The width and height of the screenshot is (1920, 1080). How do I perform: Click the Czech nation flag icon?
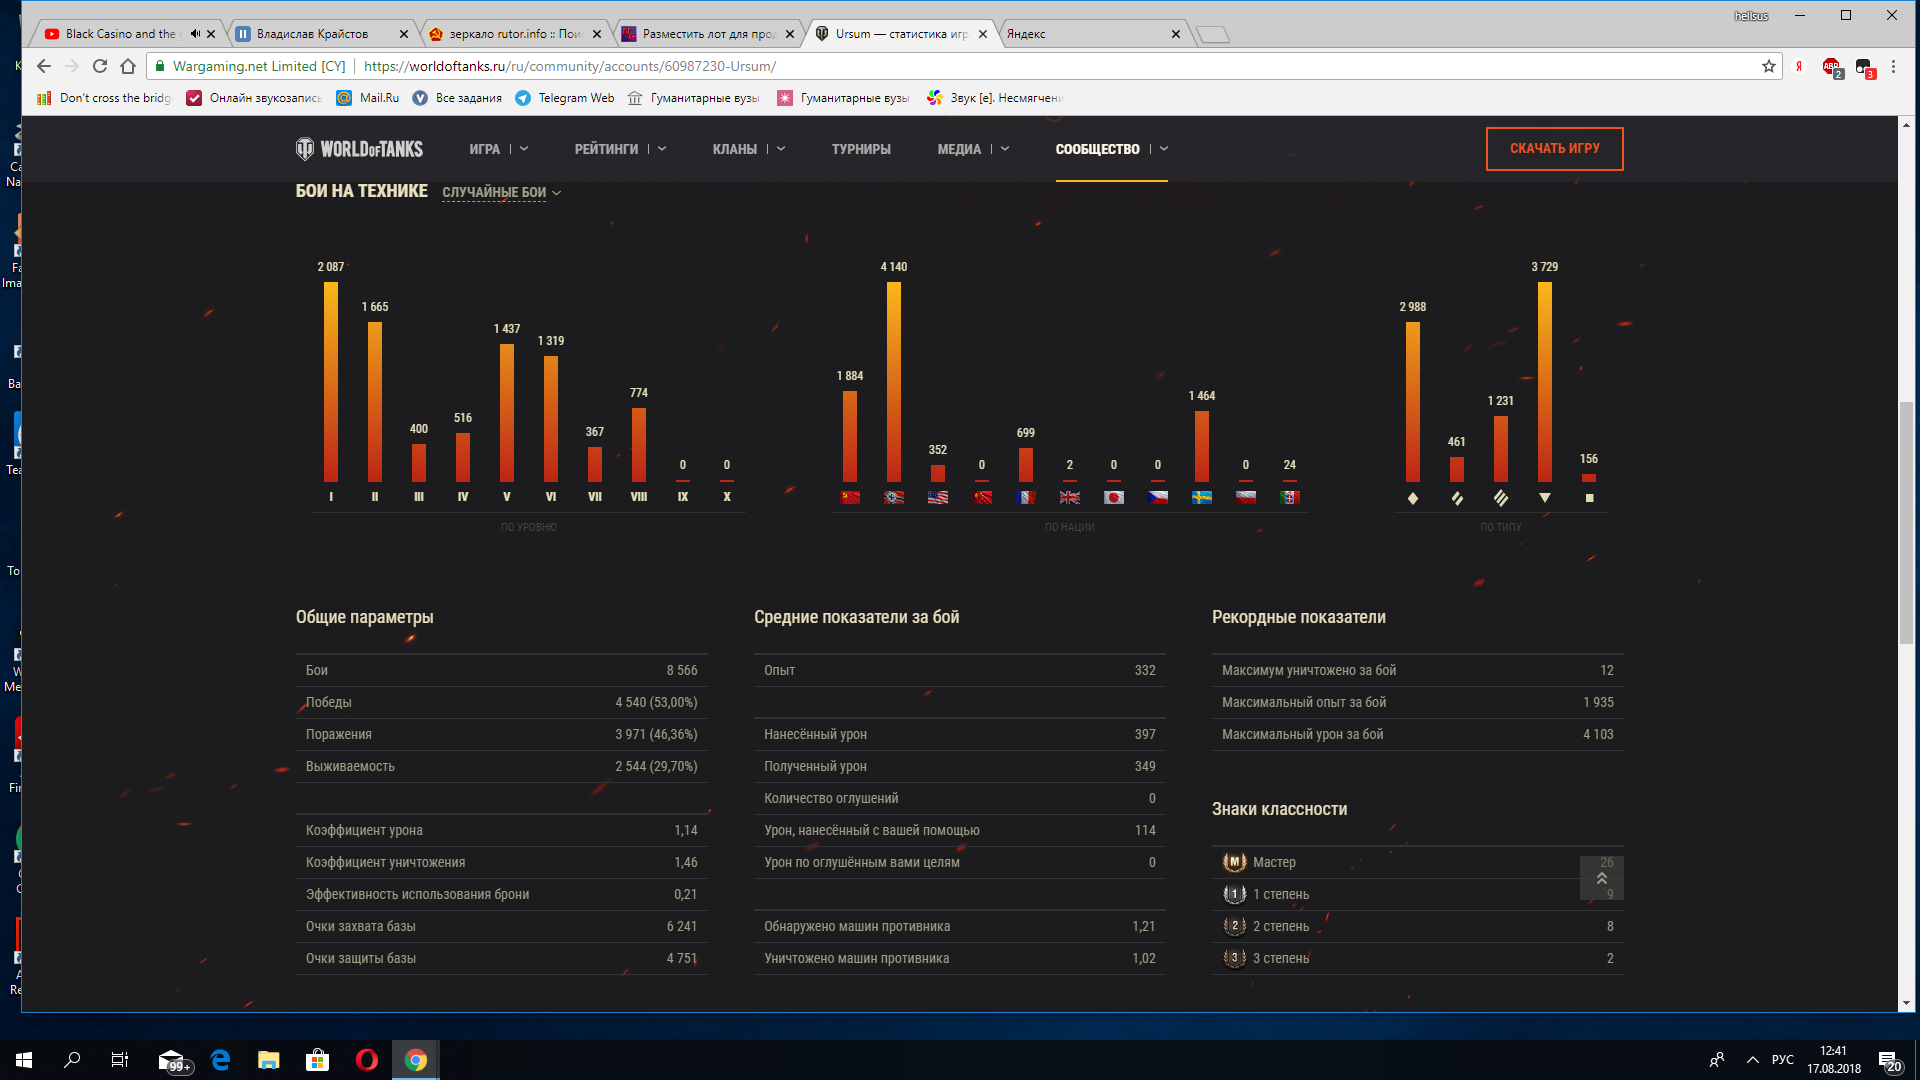coord(1158,497)
